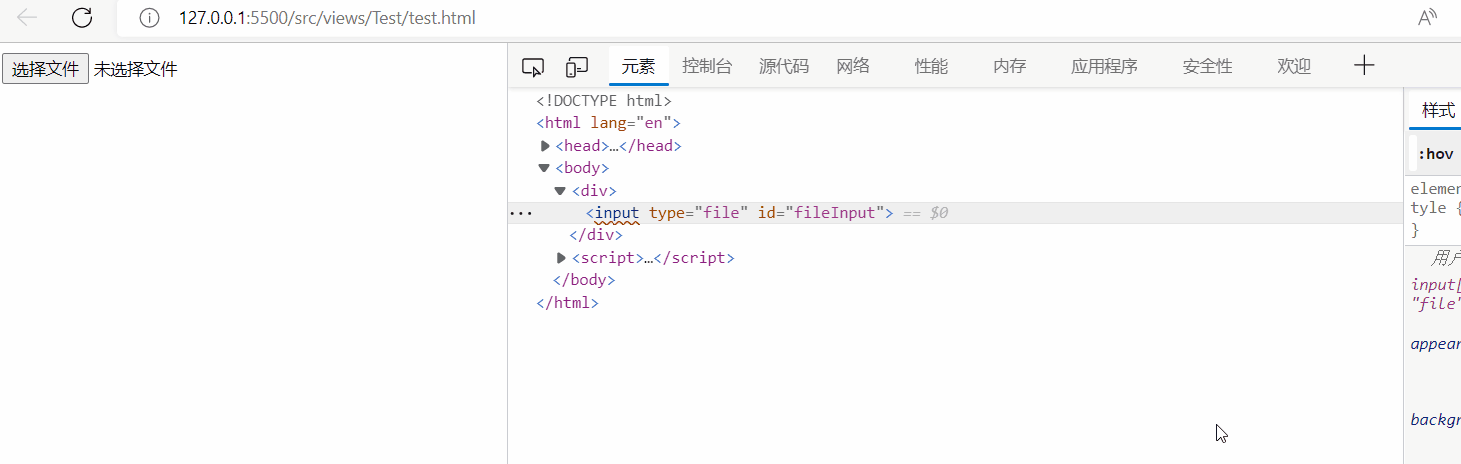Select the closing </html> tag row

click(x=567, y=302)
